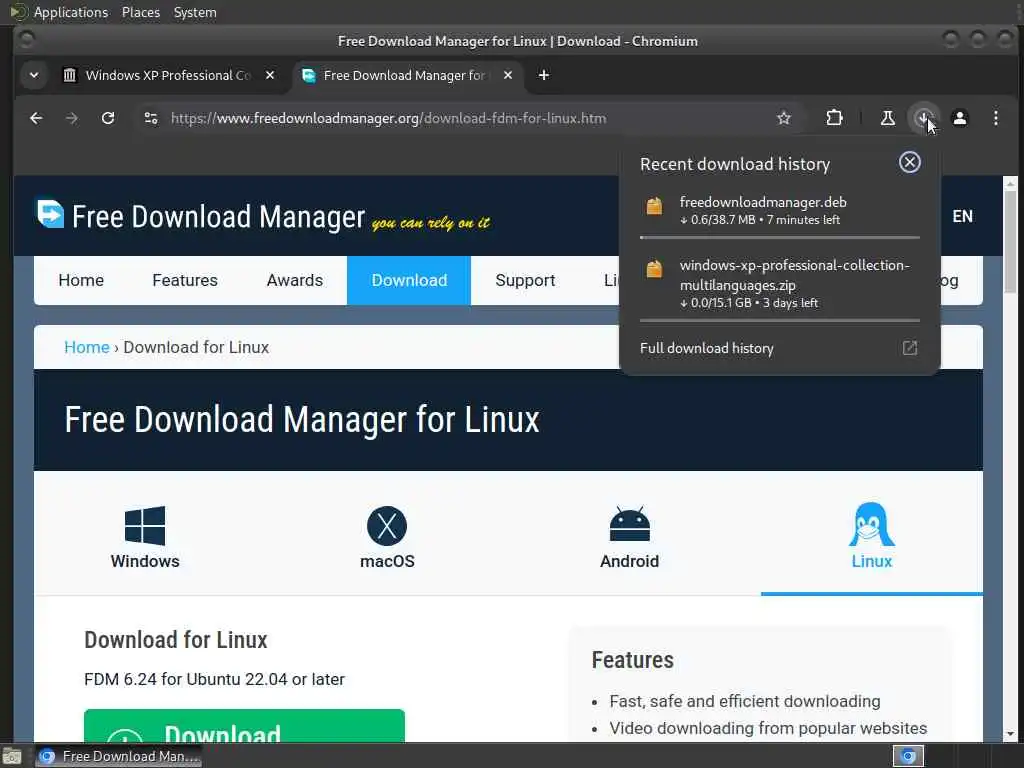Screen dimensions: 1024x768
Task: Click 'FDM 6.24 for Ubuntu 22.04 or later' text
Action: 214,679
